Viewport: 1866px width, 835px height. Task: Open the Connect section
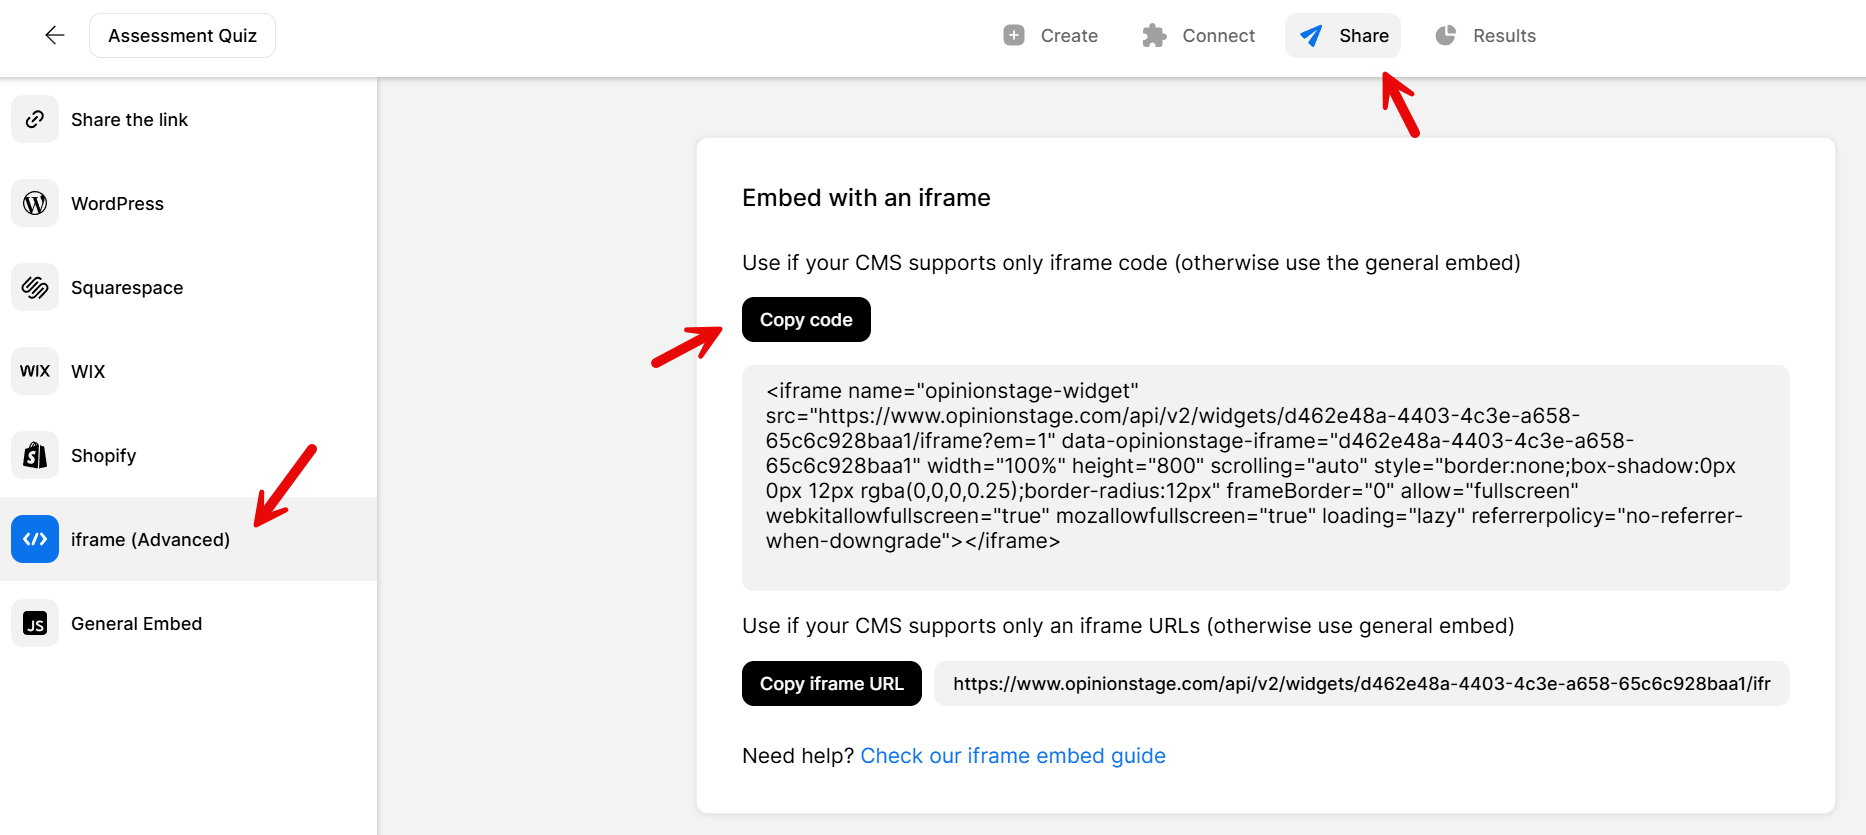(1218, 35)
